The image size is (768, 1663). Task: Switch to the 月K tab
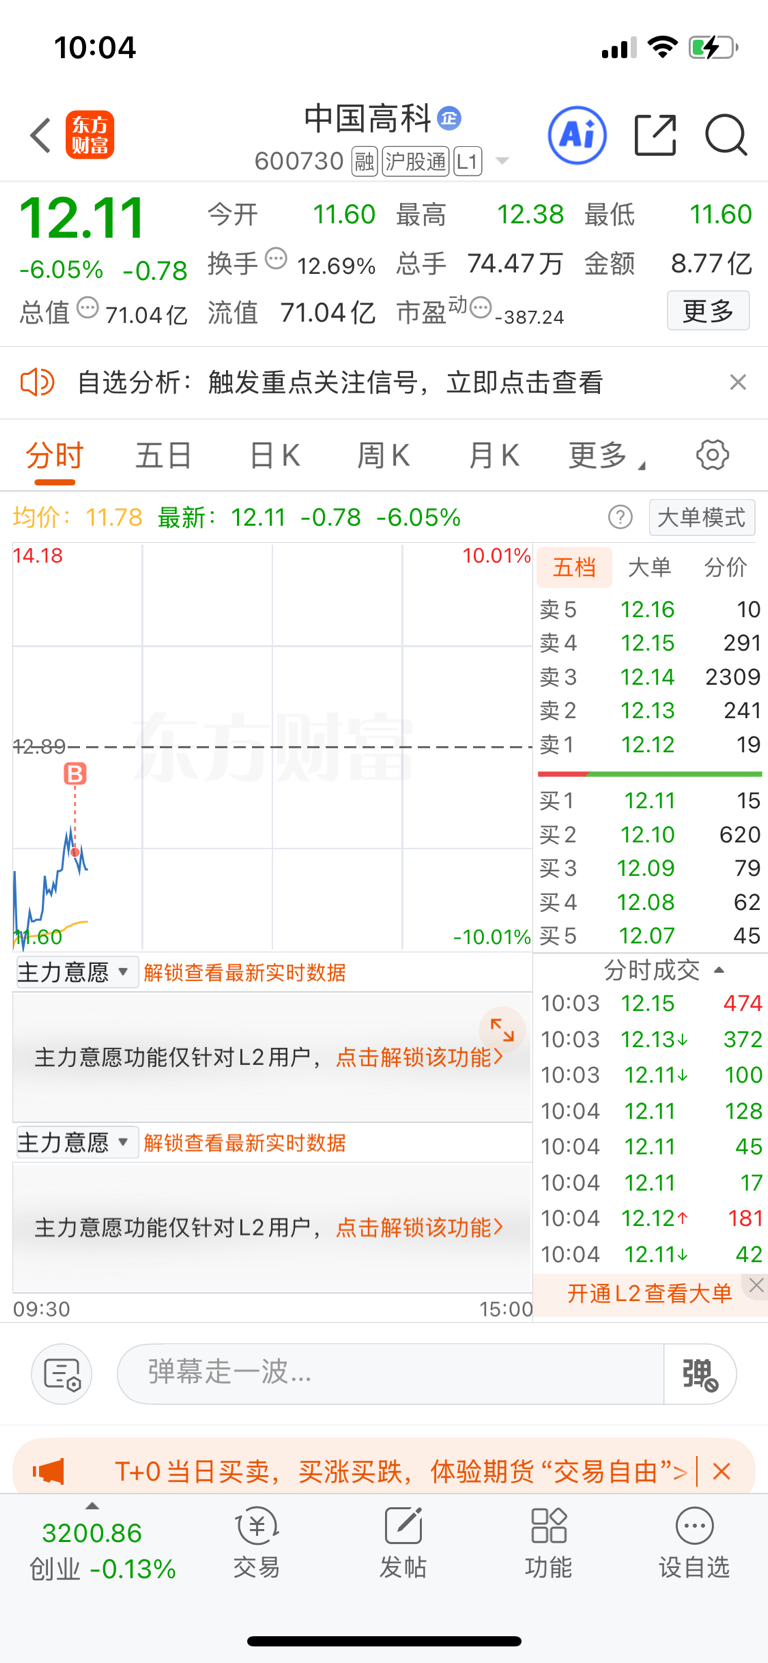point(494,456)
